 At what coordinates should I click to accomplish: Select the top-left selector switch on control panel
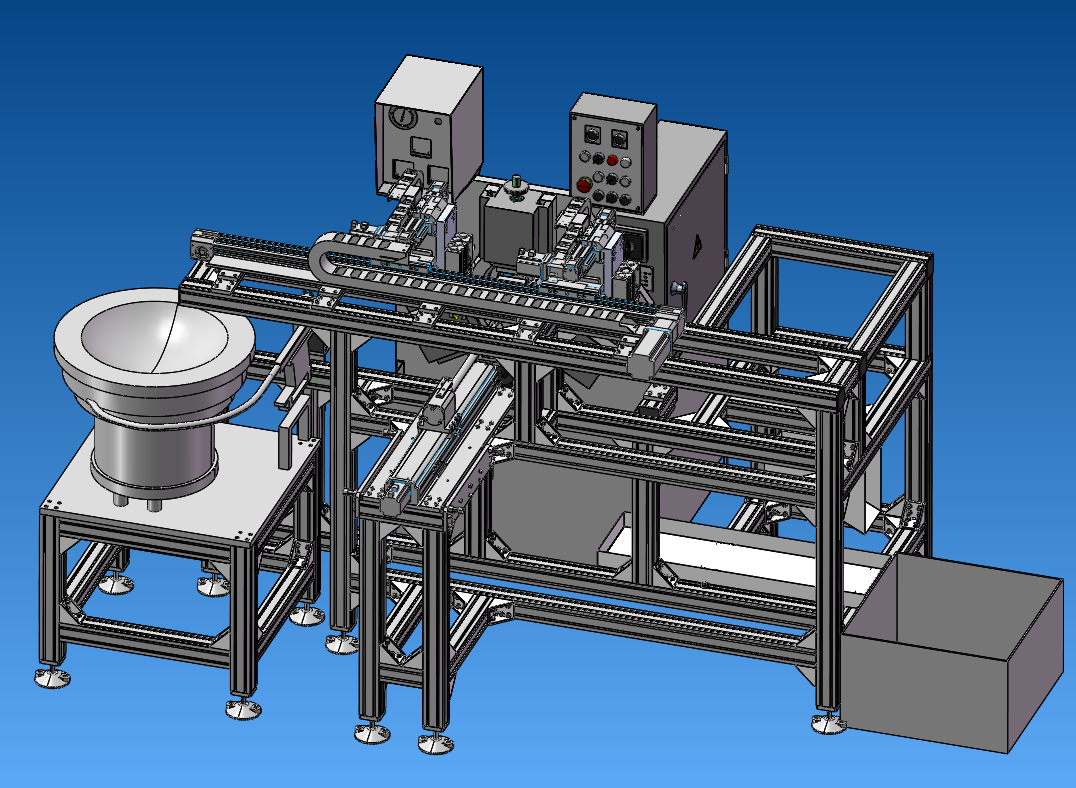coord(590,133)
